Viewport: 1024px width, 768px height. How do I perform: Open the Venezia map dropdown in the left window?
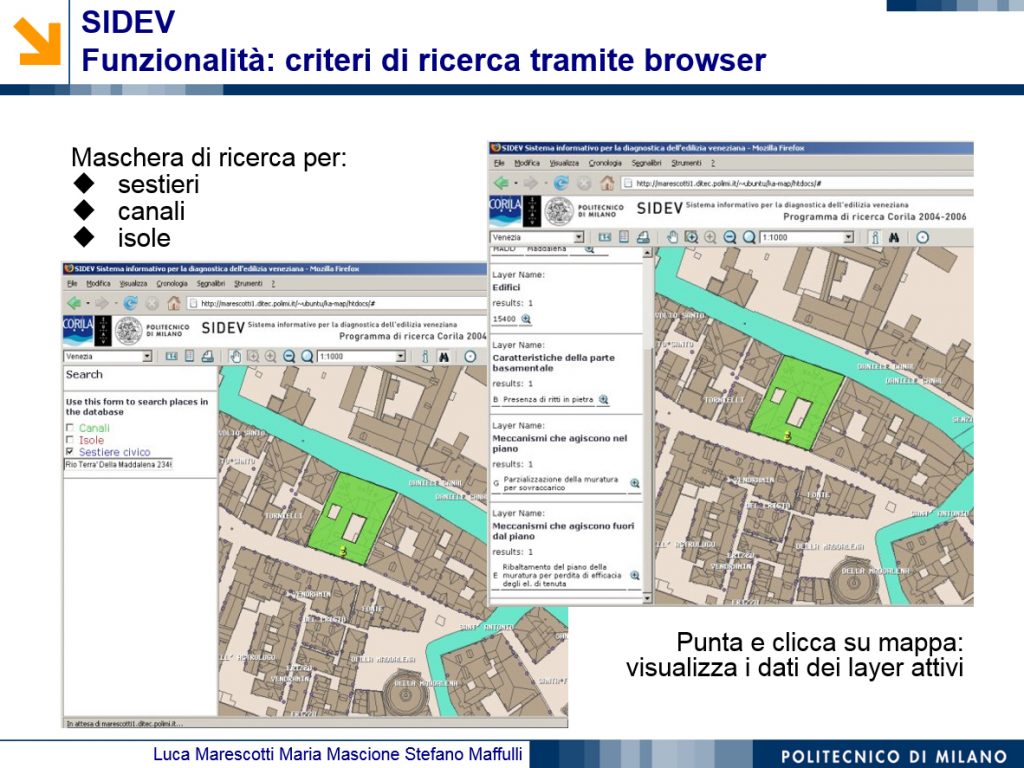[147, 356]
